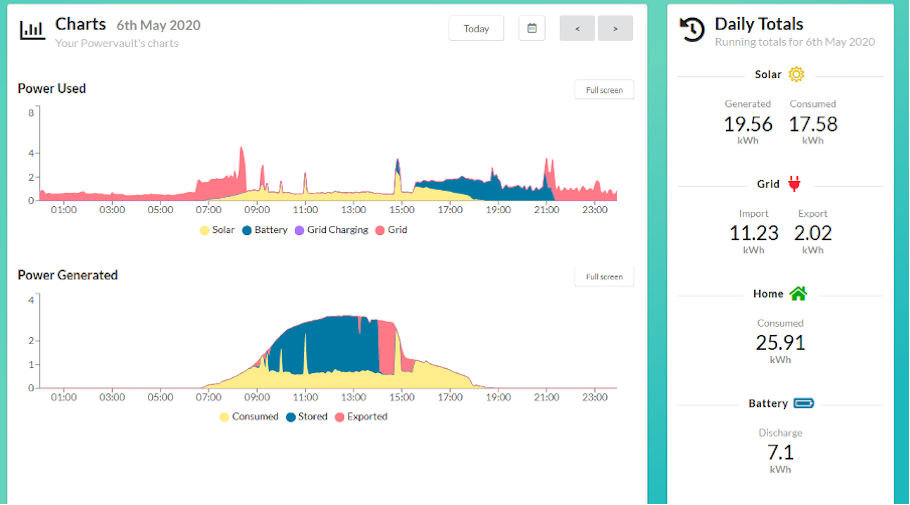Image resolution: width=910 pixels, height=505 pixels.
Task: Open Power Used chart in full screen
Action: coord(604,90)
